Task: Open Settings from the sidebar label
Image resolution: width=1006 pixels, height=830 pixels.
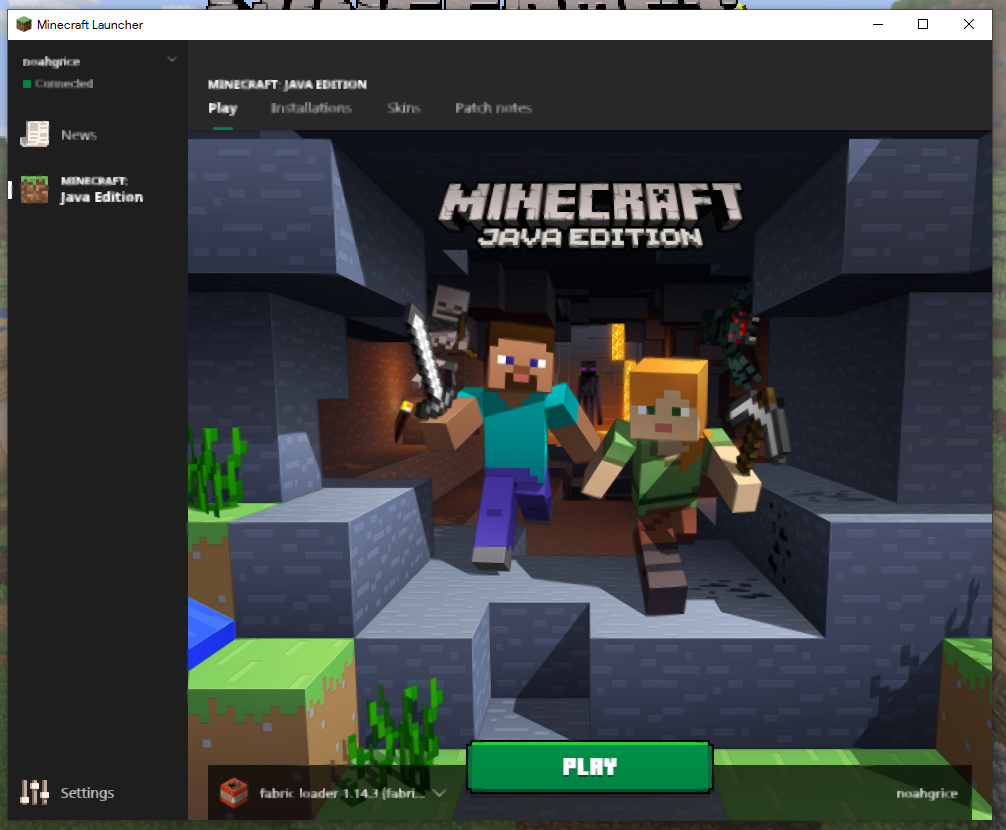Action: 87,792
